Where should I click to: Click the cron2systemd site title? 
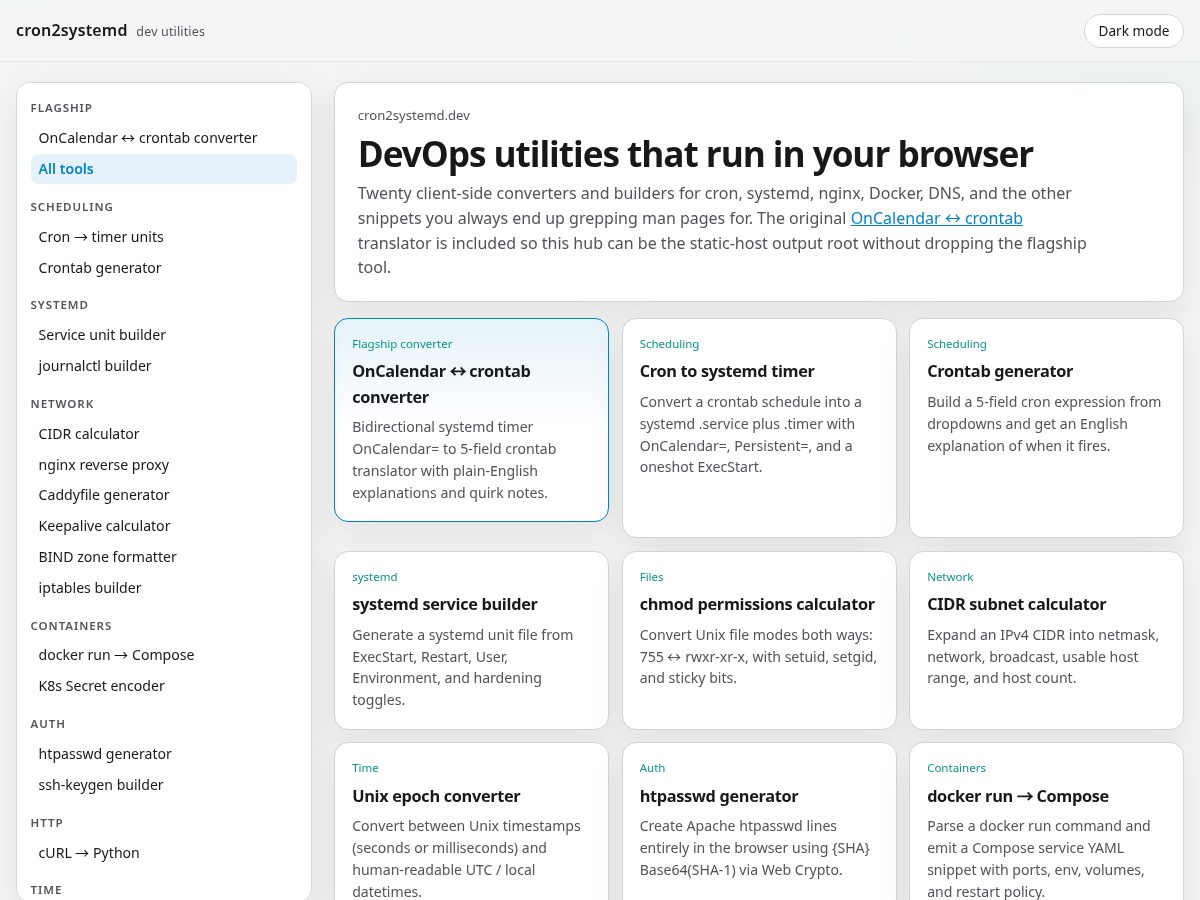72,31
